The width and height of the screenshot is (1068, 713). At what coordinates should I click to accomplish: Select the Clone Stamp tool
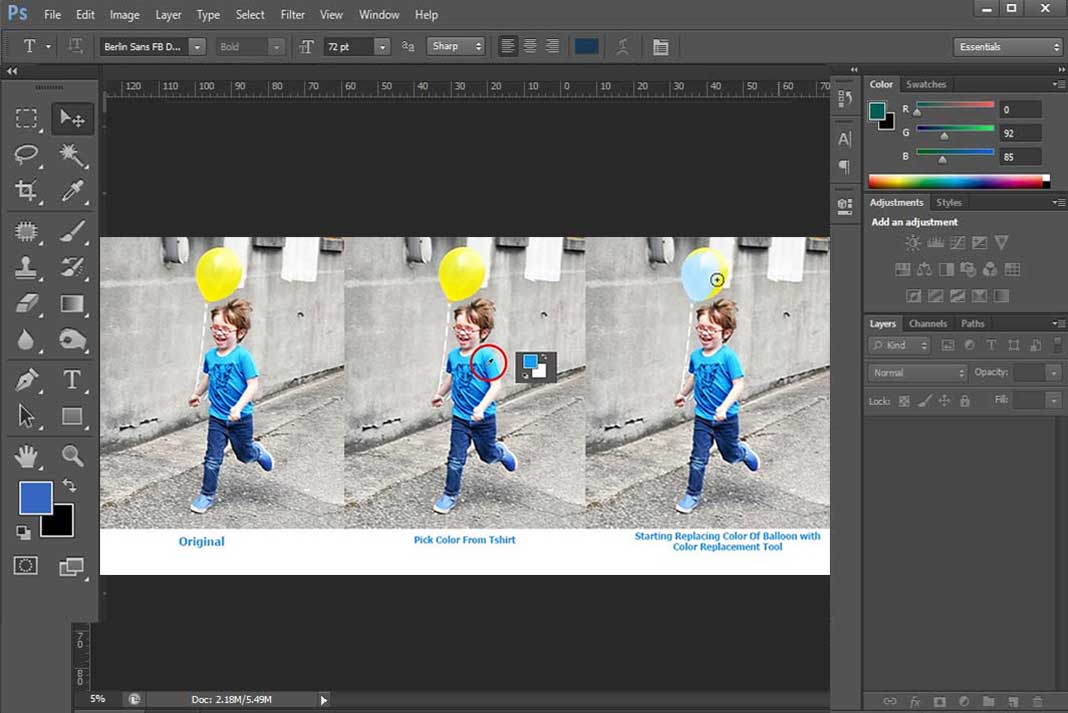[27, 267]
